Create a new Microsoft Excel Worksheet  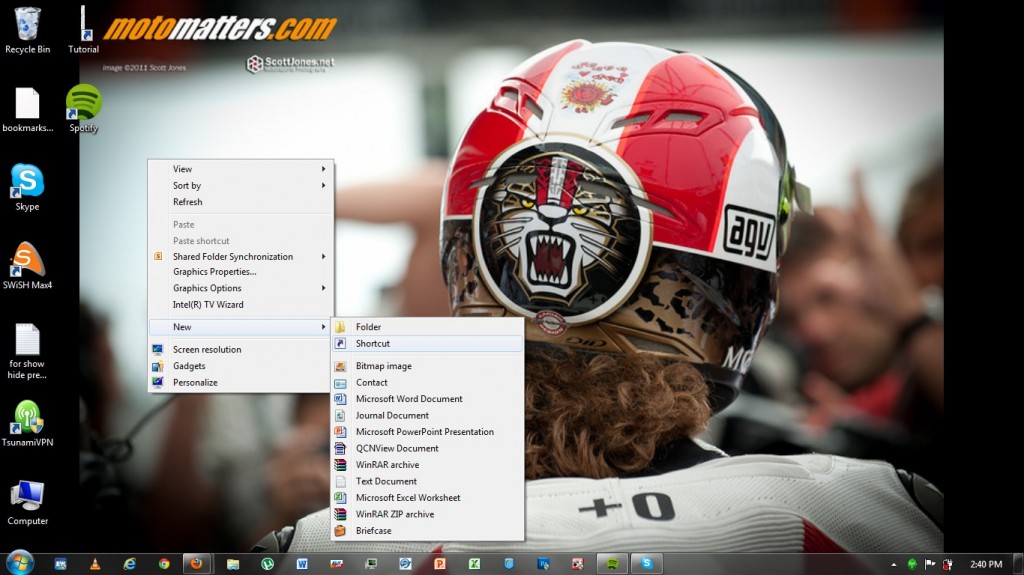[428, 497]
